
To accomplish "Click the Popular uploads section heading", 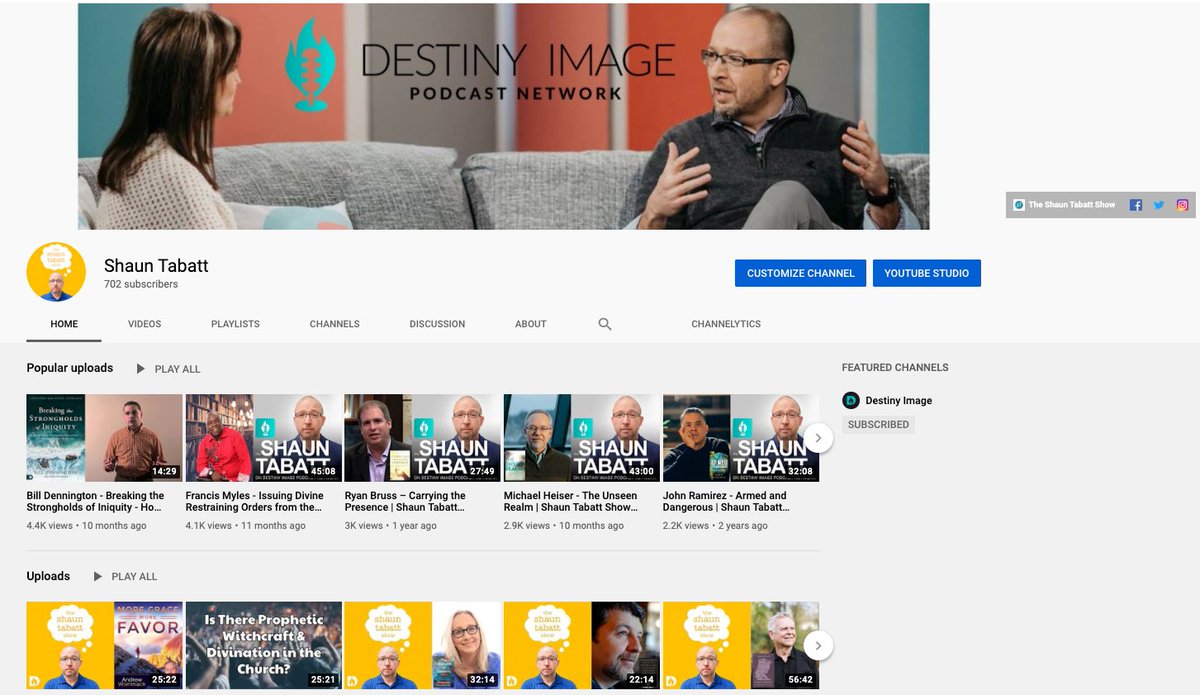I will [70, 368].
